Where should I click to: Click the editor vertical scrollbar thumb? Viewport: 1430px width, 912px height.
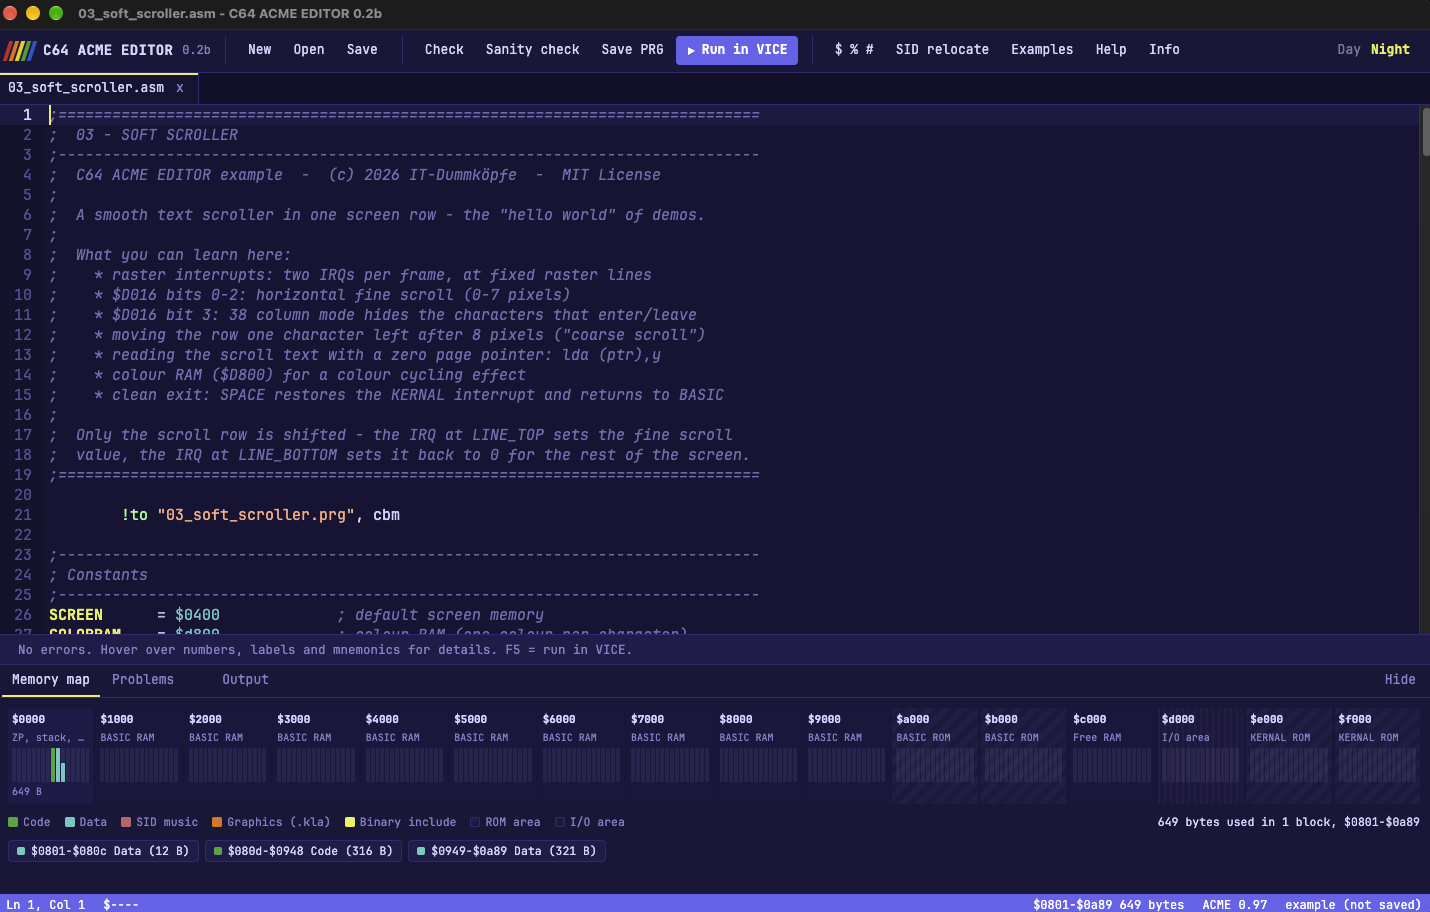click(1425, 131)
